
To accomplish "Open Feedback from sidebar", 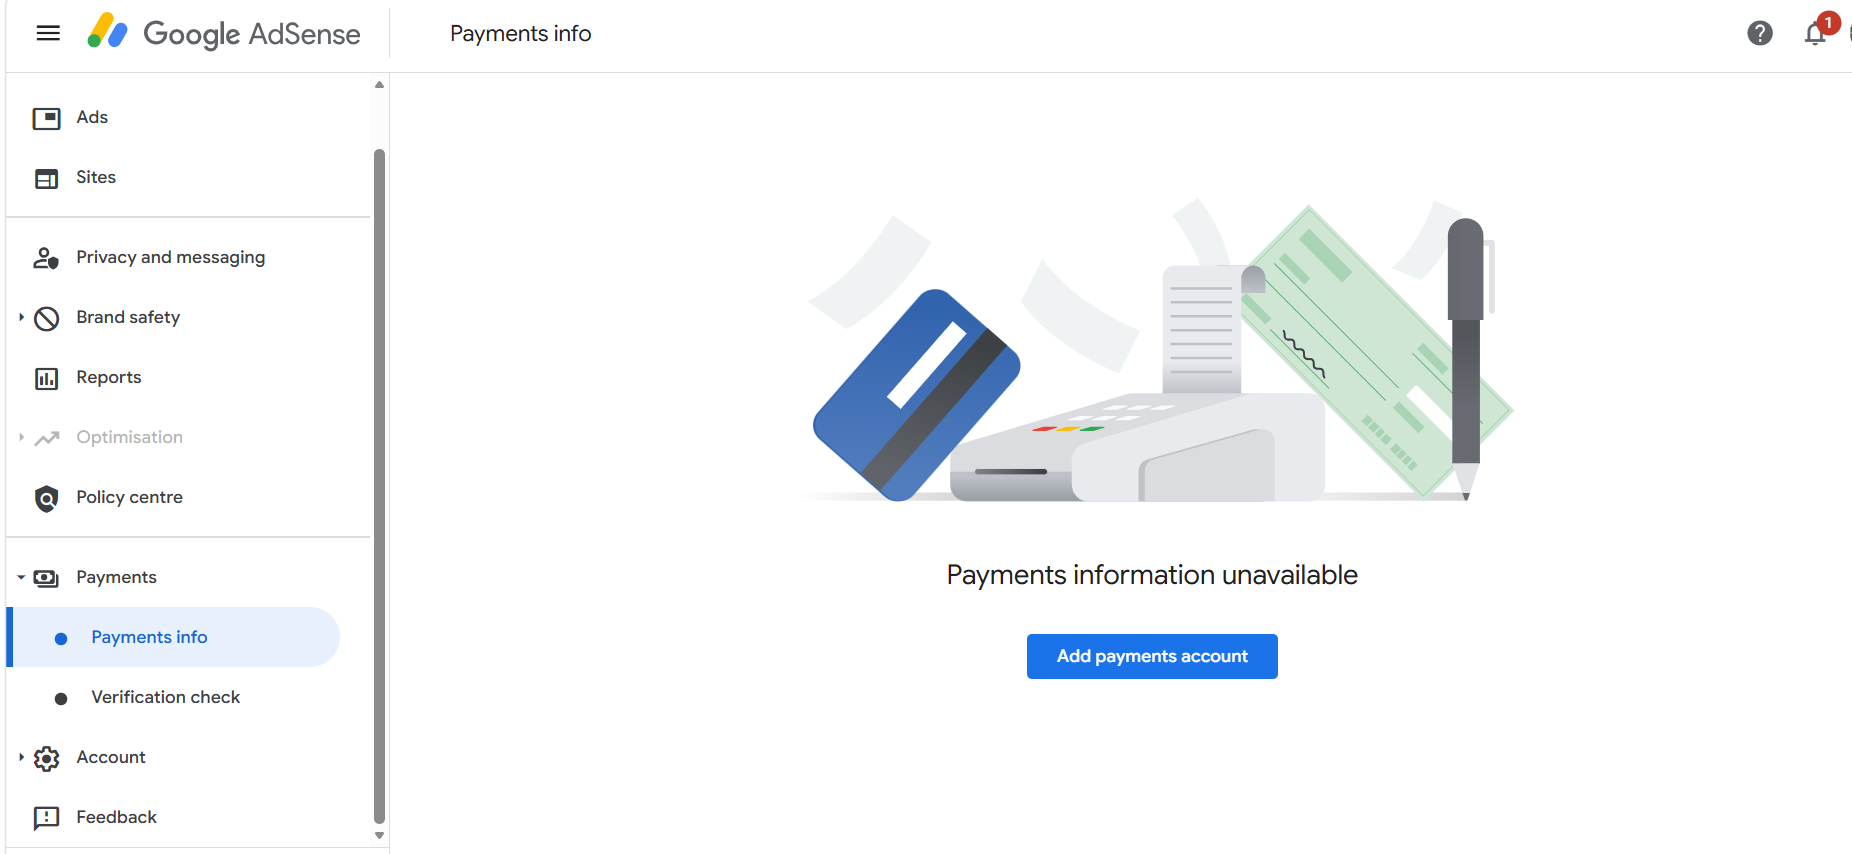I will pyautogui.click(x=117, y=817).
